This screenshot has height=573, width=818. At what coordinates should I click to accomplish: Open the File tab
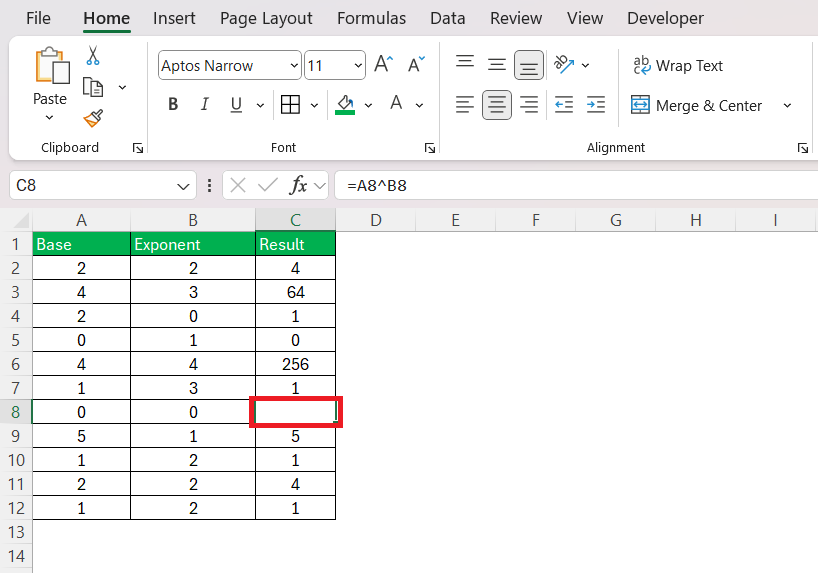pyautogui.click(x=38, y=18)
